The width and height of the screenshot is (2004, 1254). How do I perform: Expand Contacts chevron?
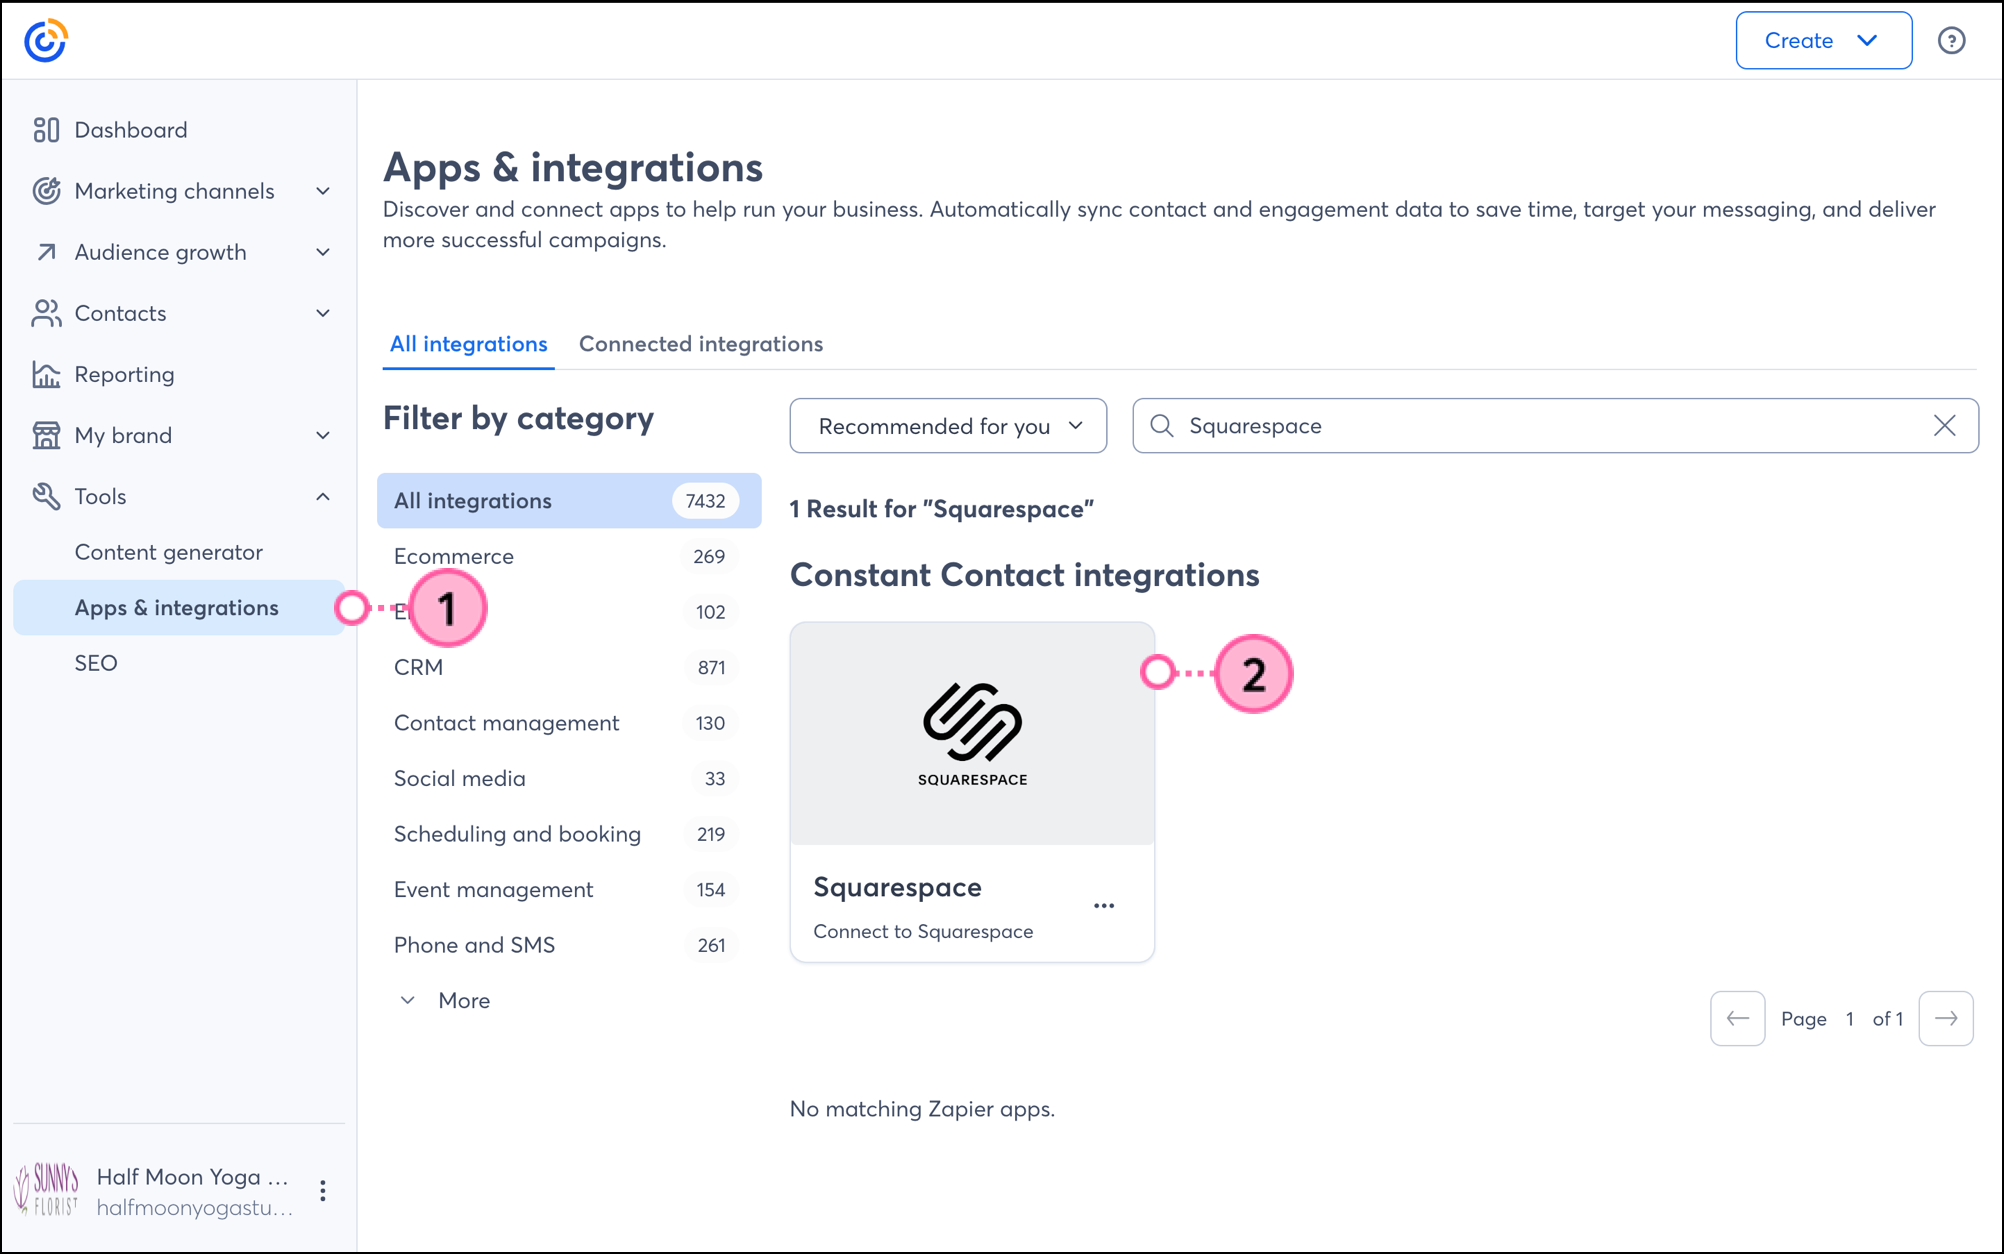point(323,313)
